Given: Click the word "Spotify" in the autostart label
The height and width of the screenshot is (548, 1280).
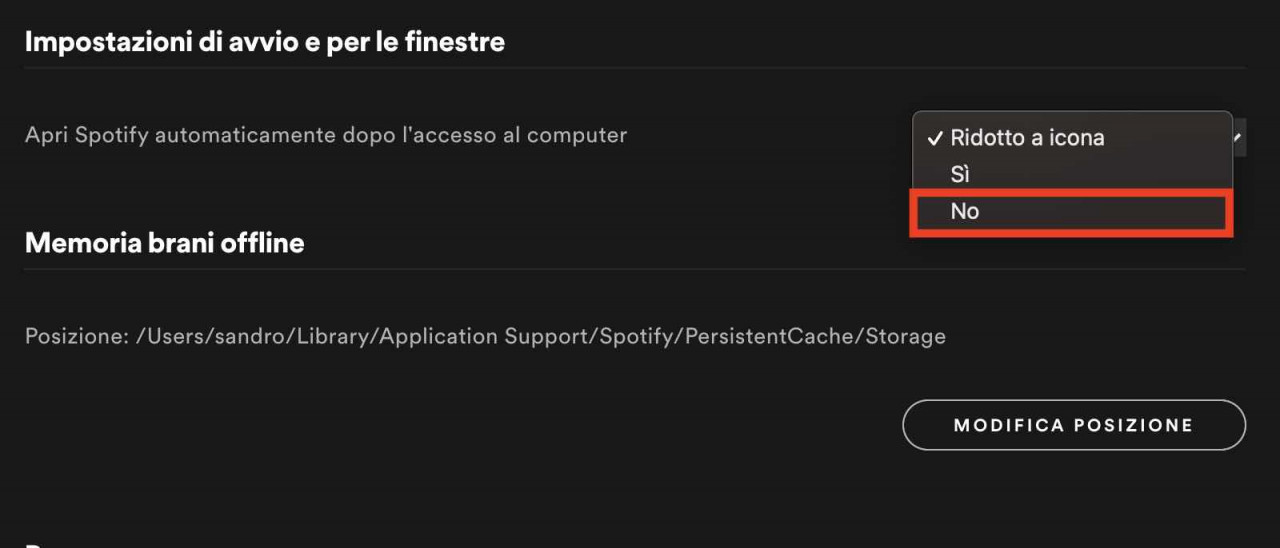Looking at the screenshot, I should [x=112, y=135].
